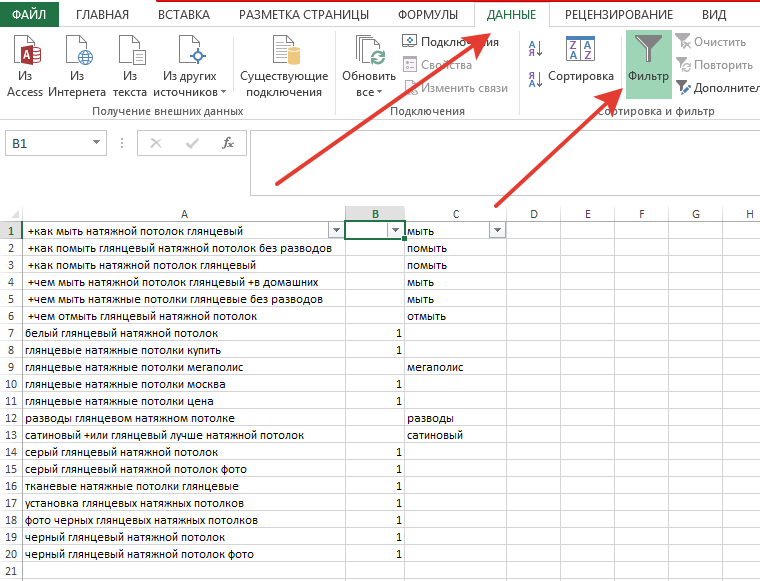Click Изменить связи
Viewport: 760px width, 581px height.
456,88
